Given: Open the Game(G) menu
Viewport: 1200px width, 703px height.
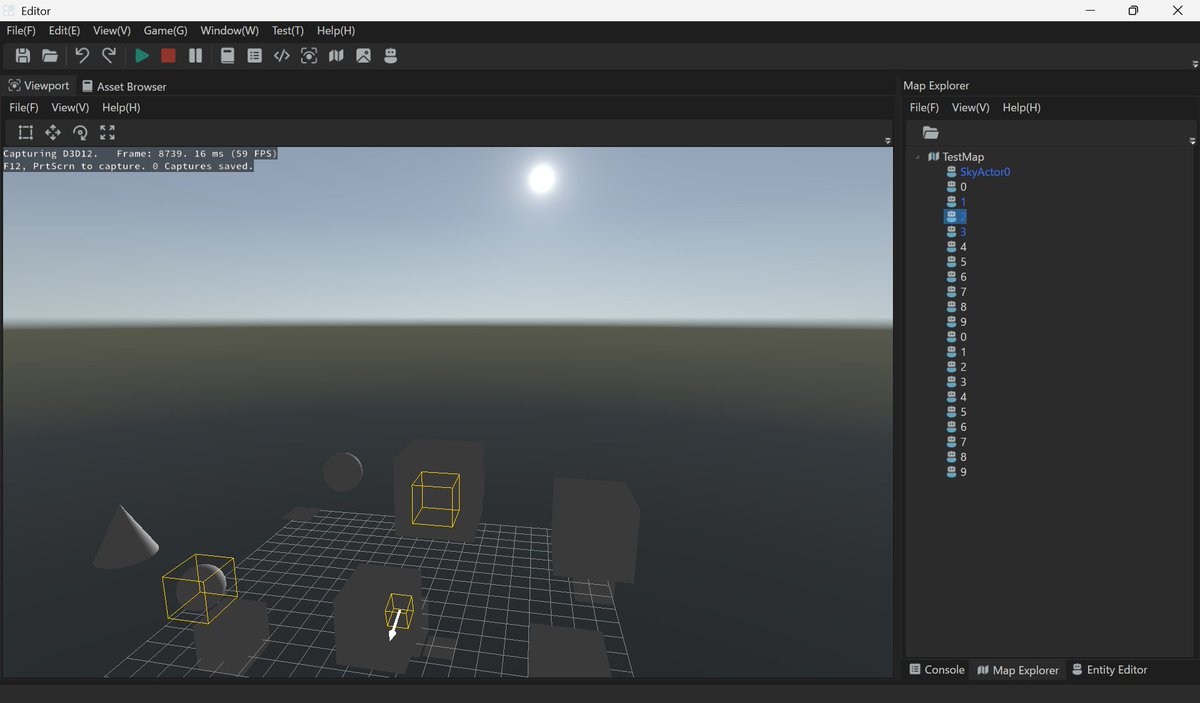Looking at the screenshot, I should click(x=165, y=31).
